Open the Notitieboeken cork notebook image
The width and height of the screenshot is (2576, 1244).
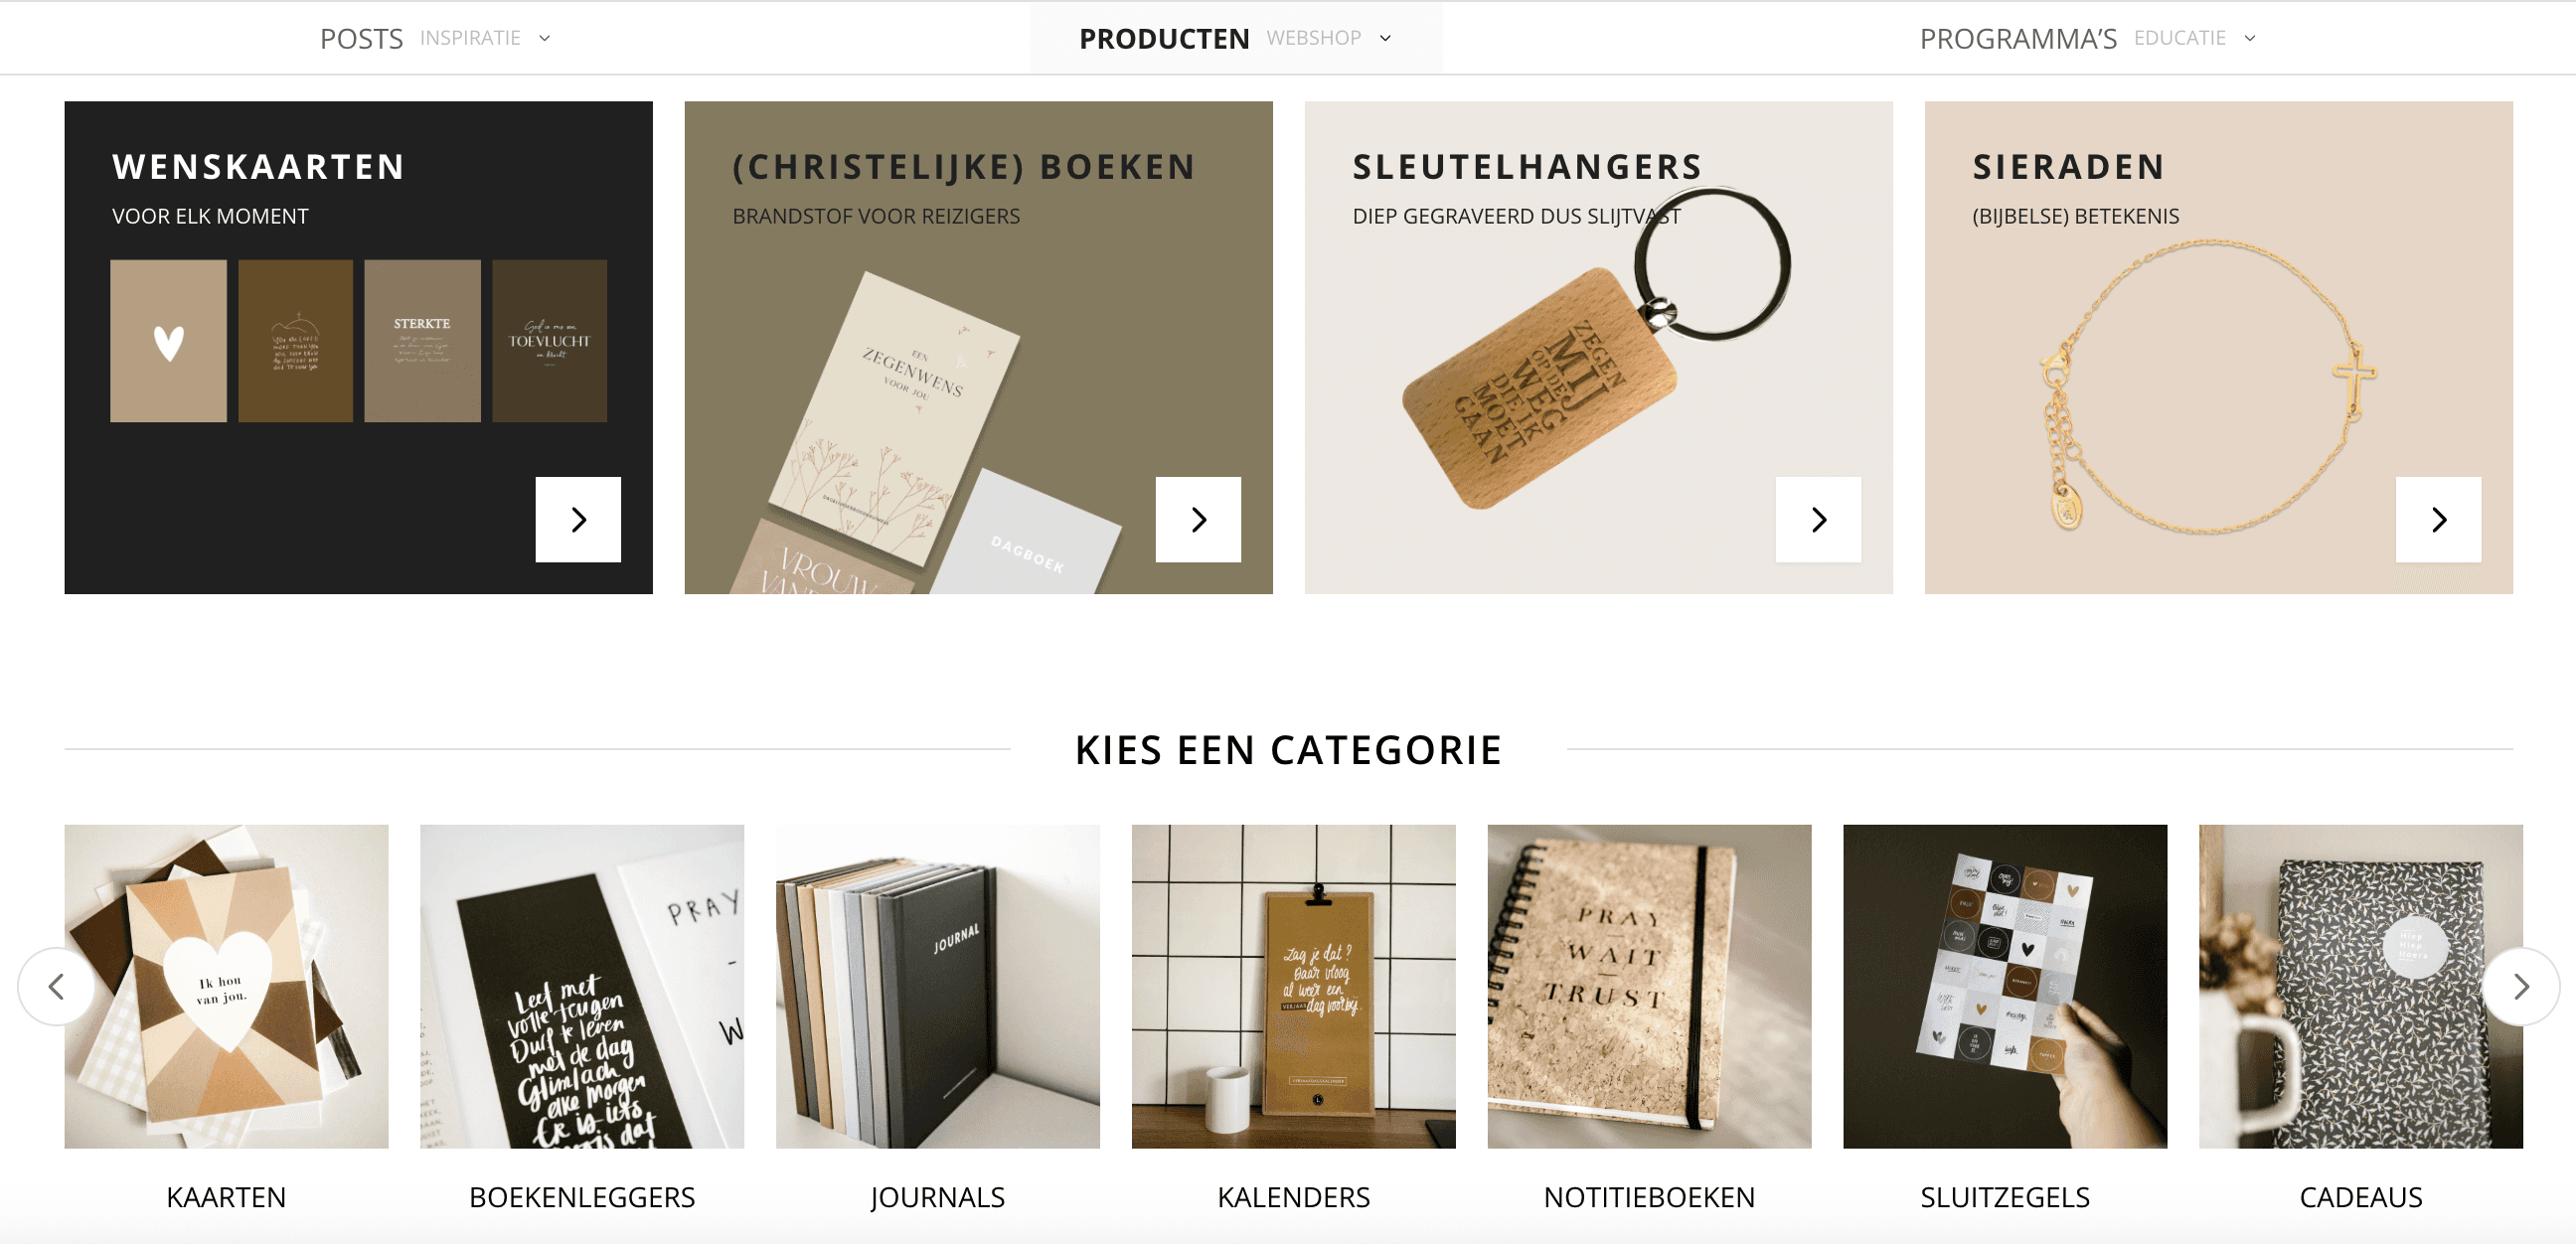point(1649,986)
